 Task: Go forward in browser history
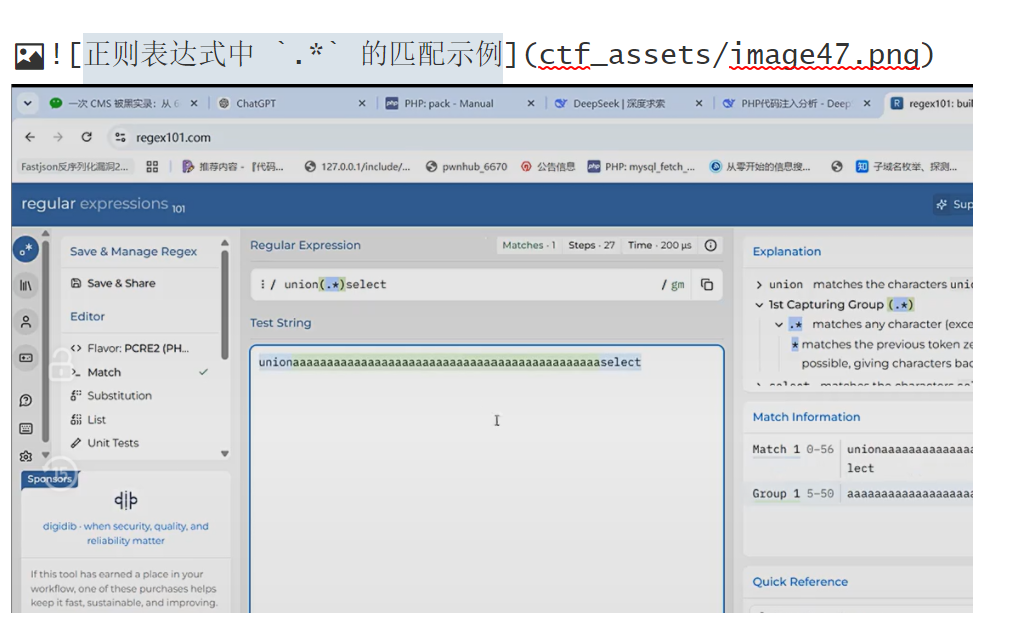pyautogui.click(x=58, y=137)
